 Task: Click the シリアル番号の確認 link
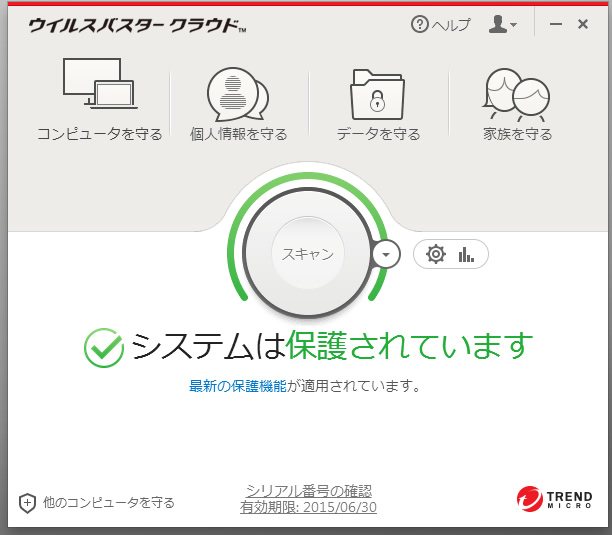[308, 491]
